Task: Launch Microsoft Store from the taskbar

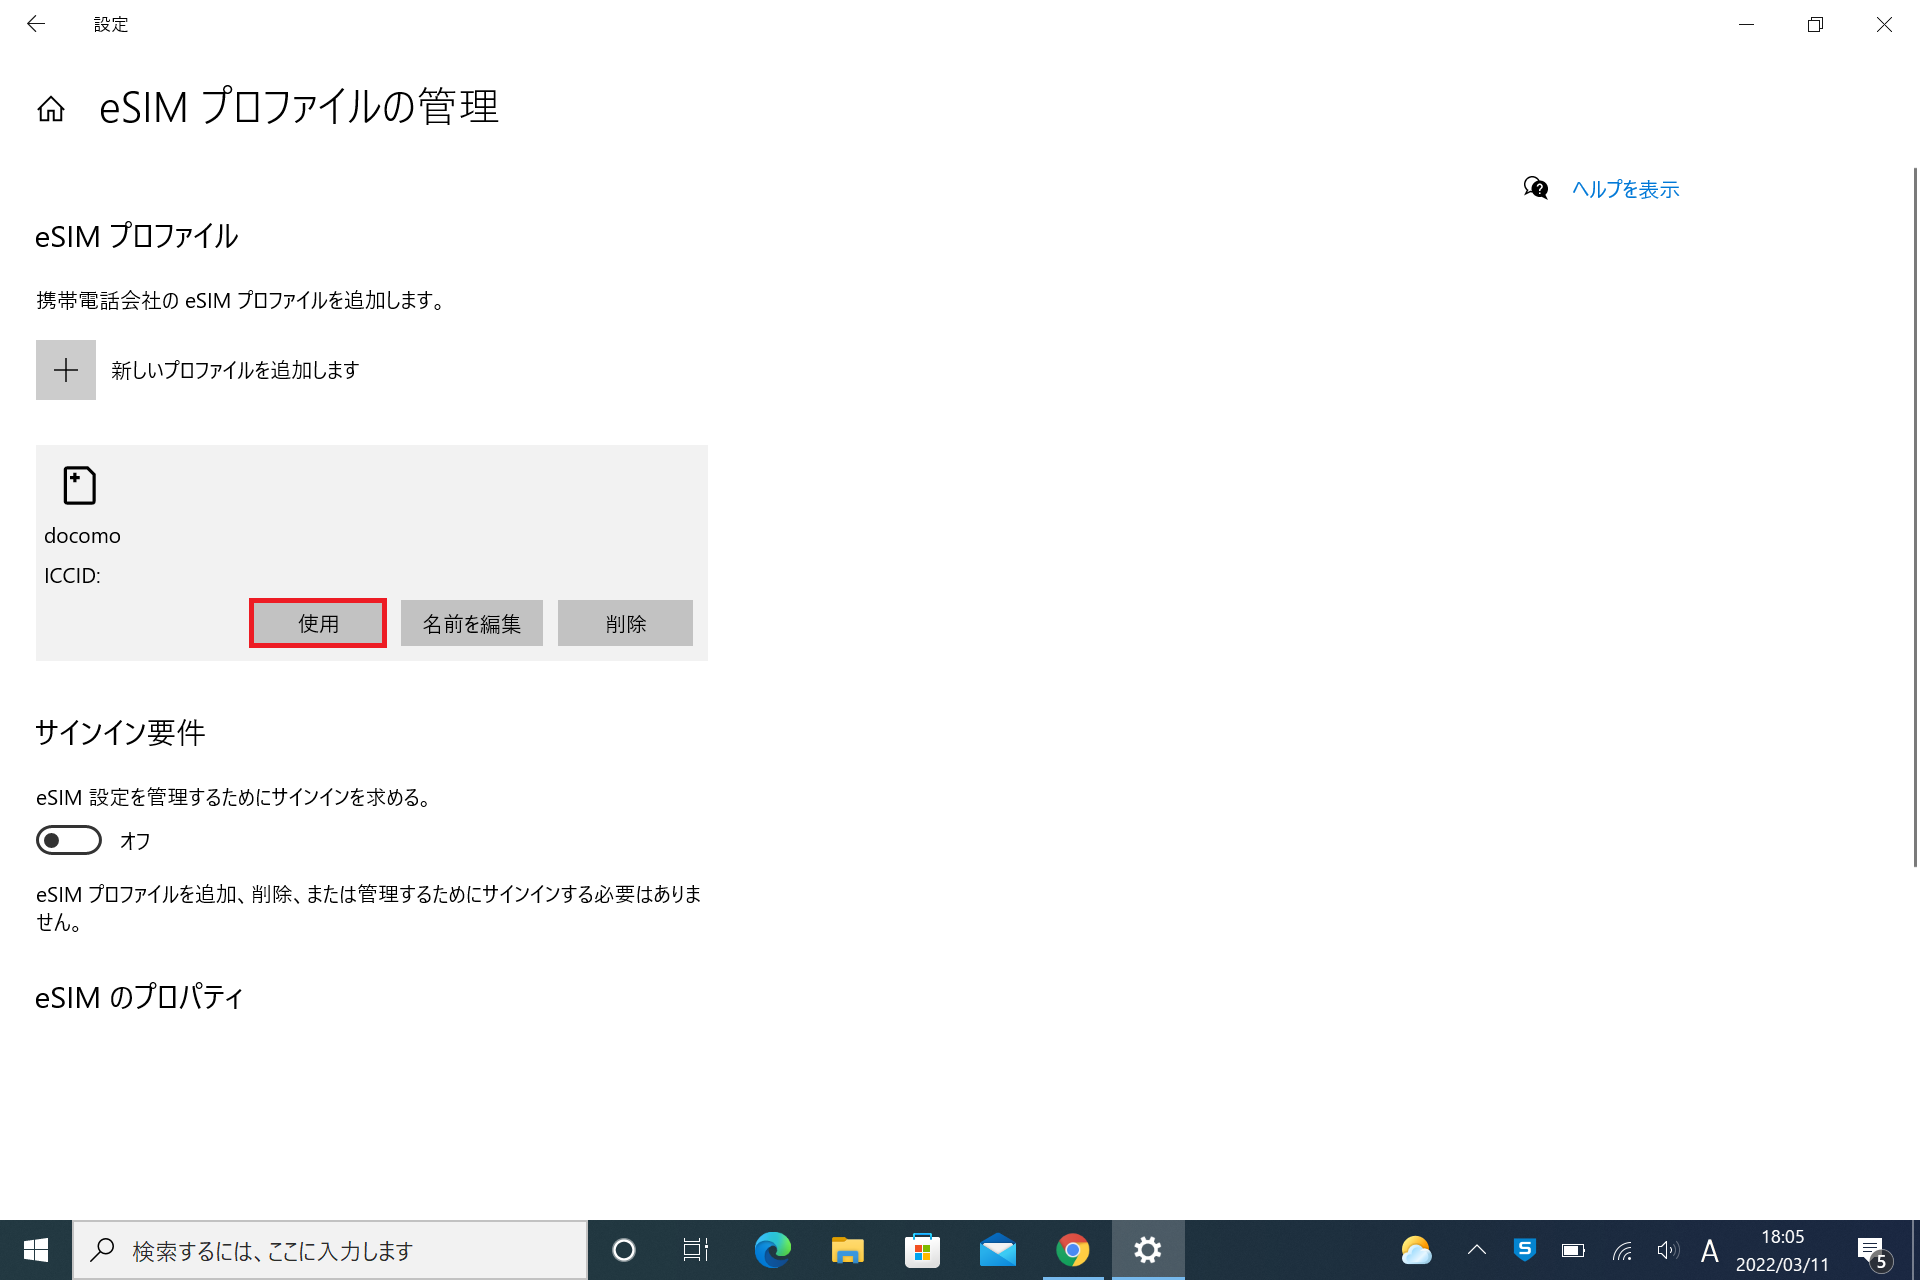Action: (x=922, y=1250)
